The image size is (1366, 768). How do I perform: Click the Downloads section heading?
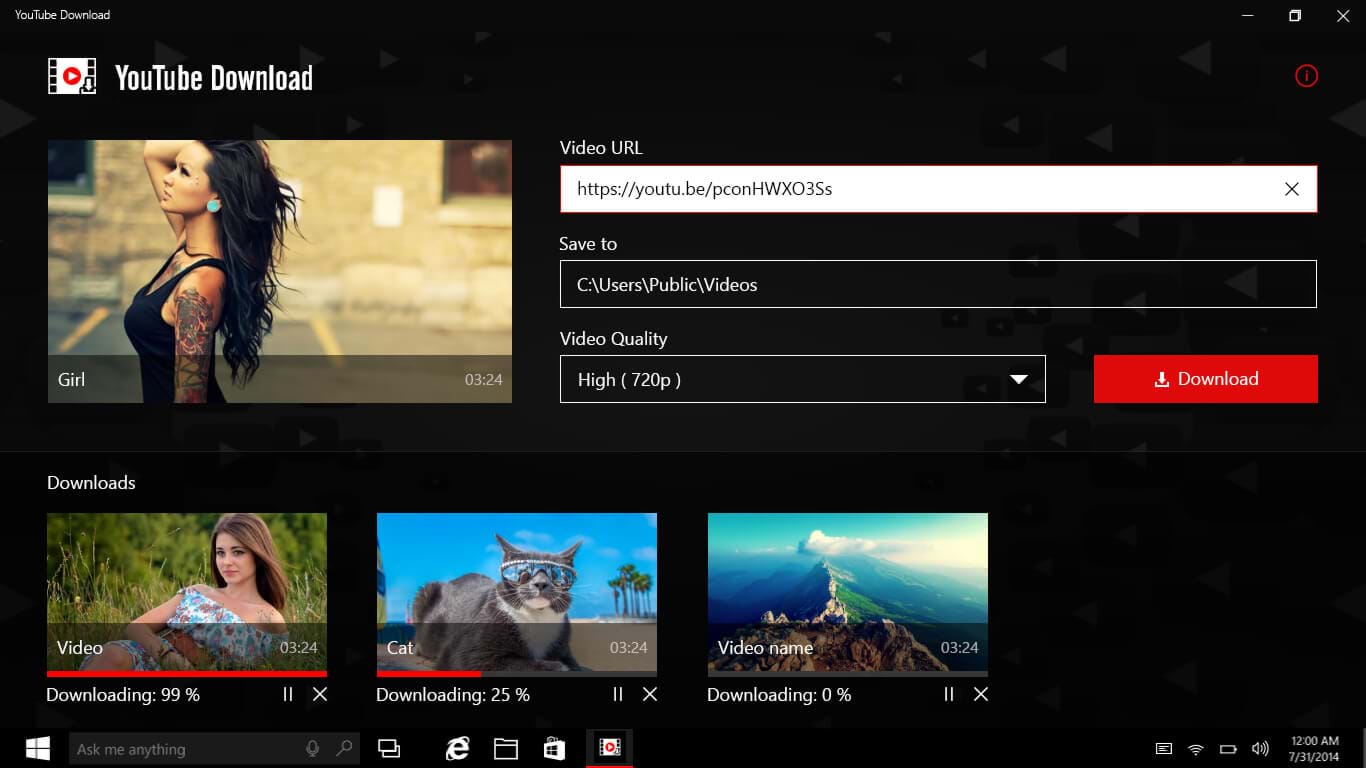[91, 483]
